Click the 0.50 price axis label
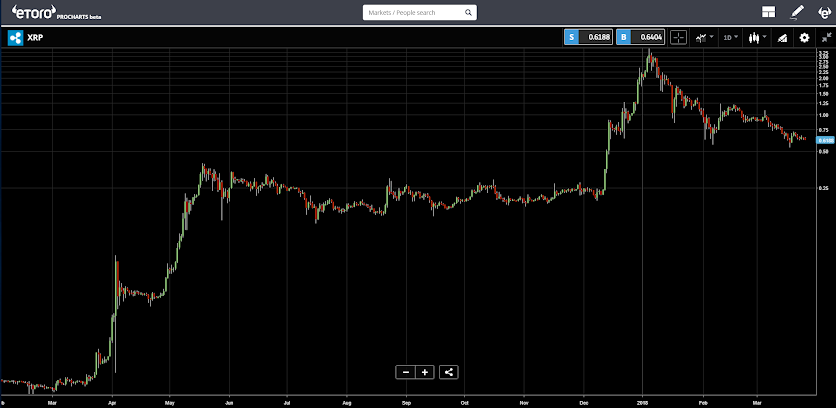The width and height of the screenshot is (836, 408). (x=824, y=152)
